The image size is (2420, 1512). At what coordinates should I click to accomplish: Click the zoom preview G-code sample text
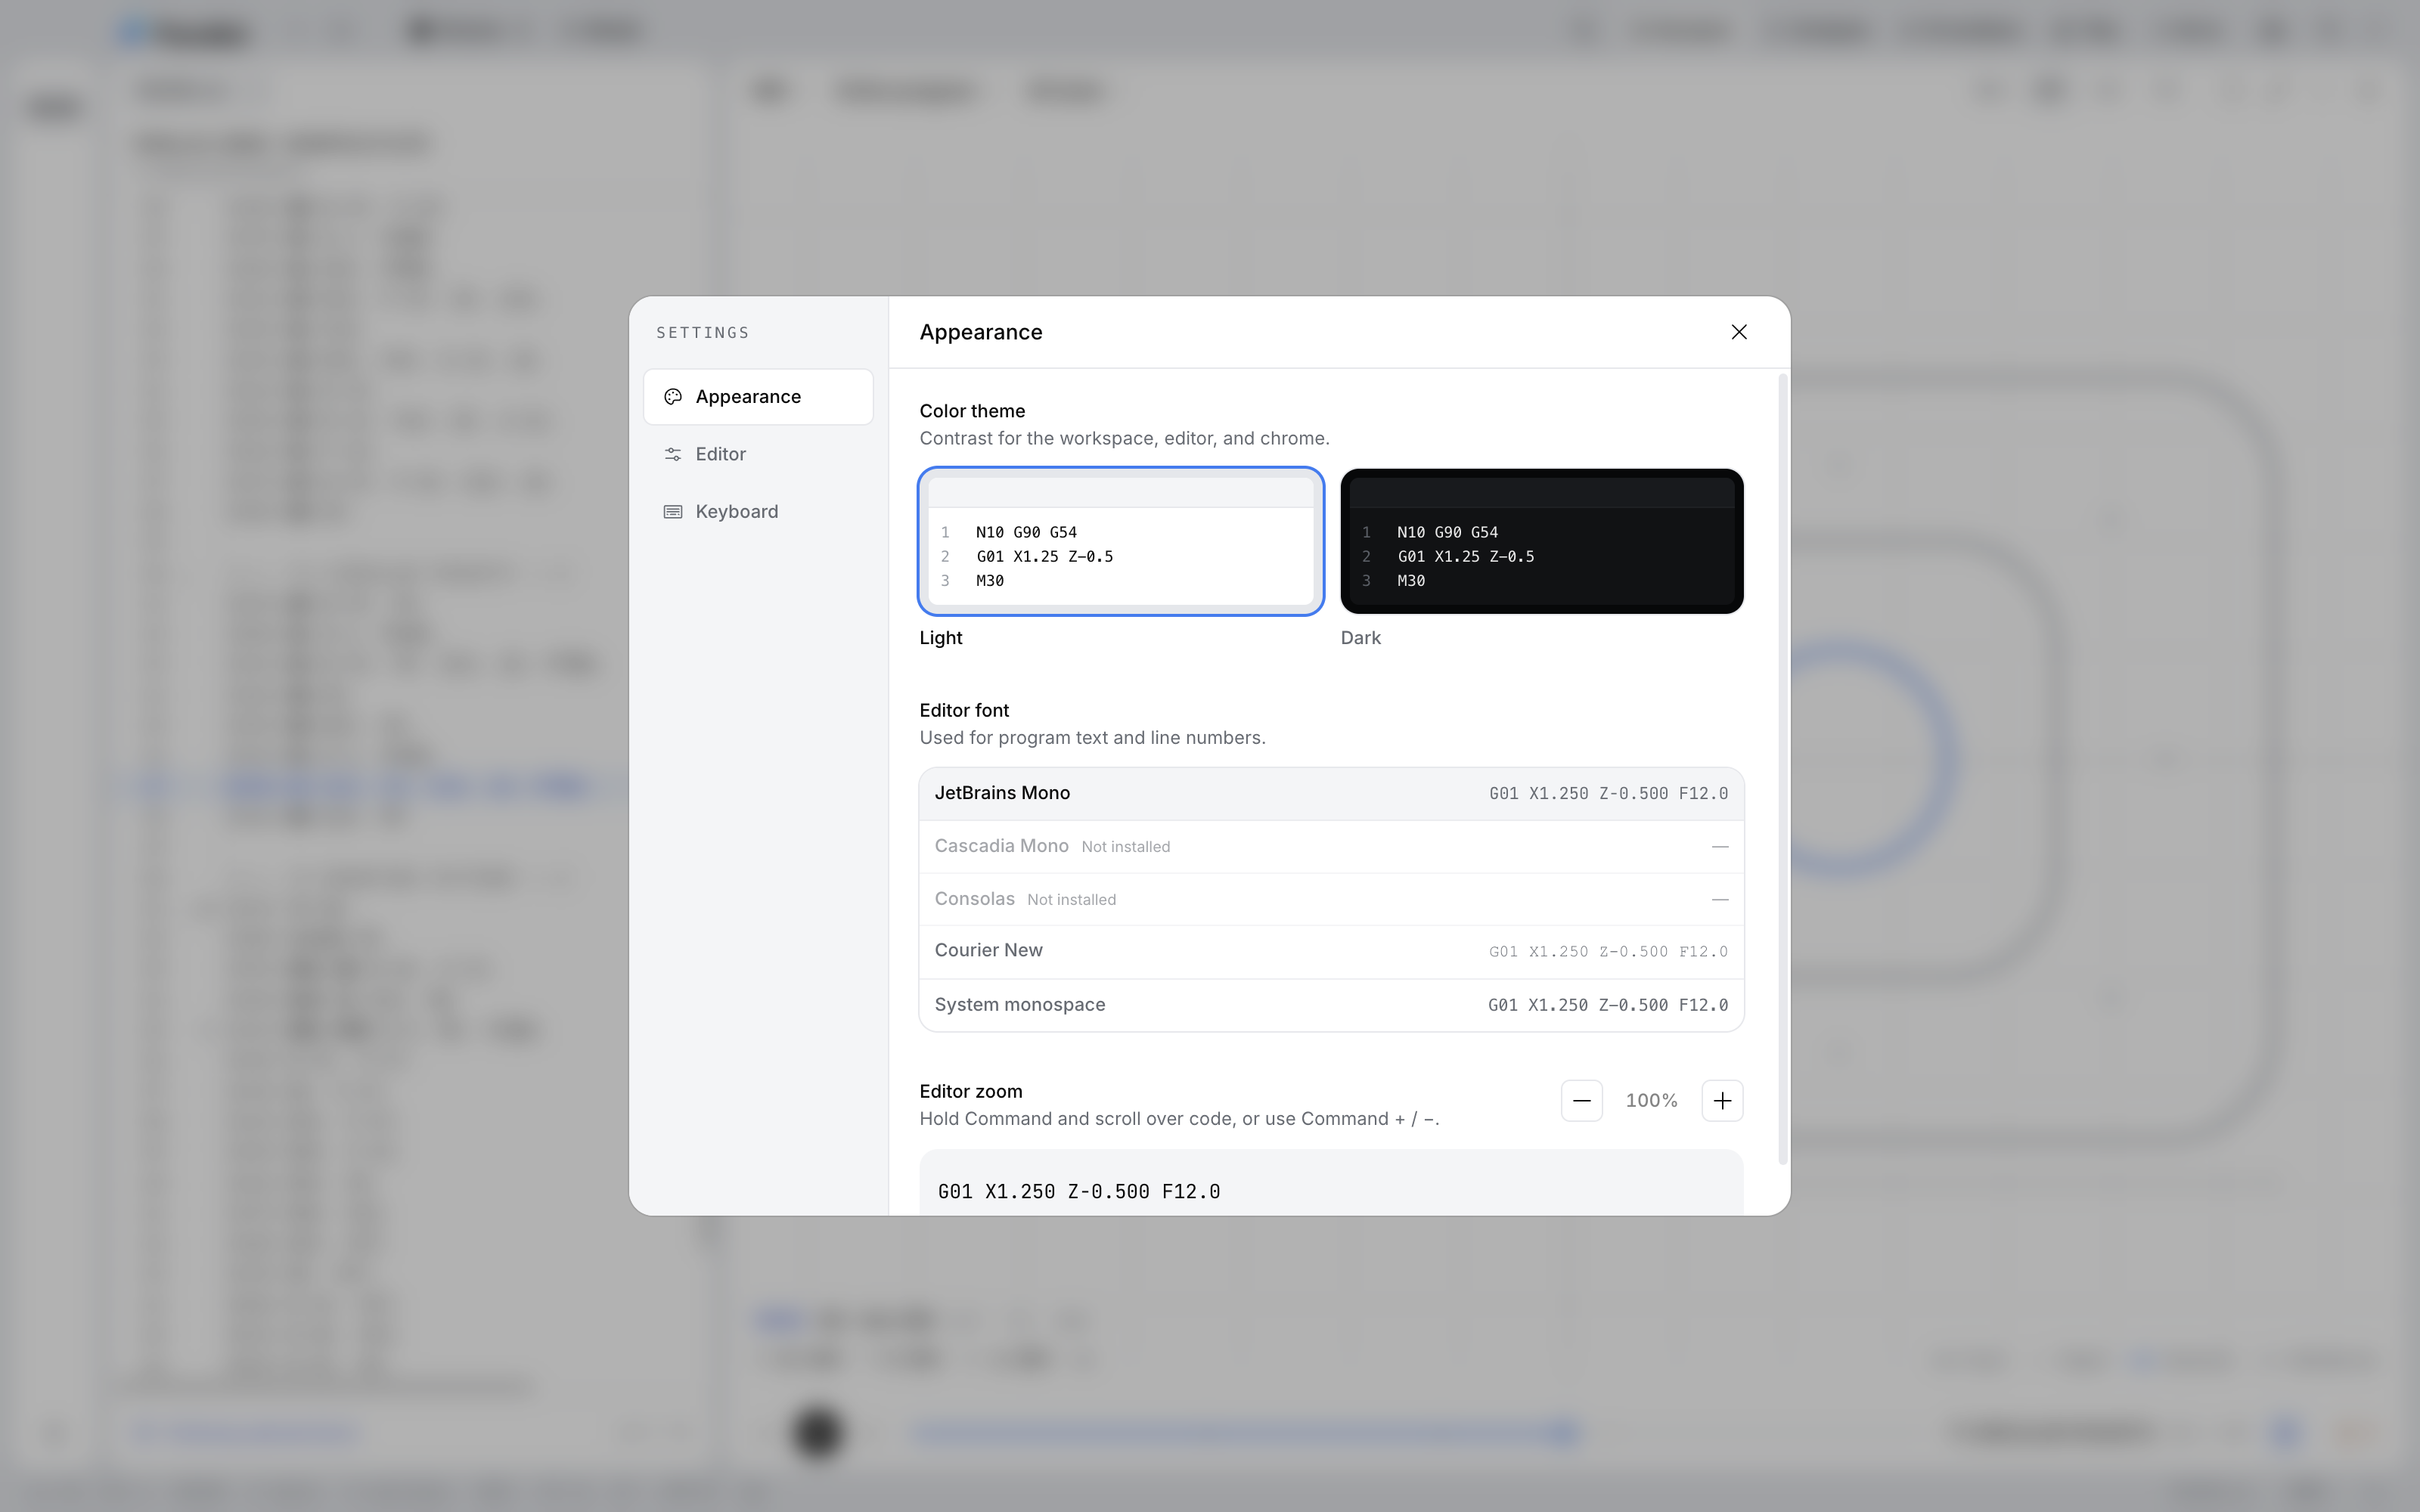point(1079,1191)
